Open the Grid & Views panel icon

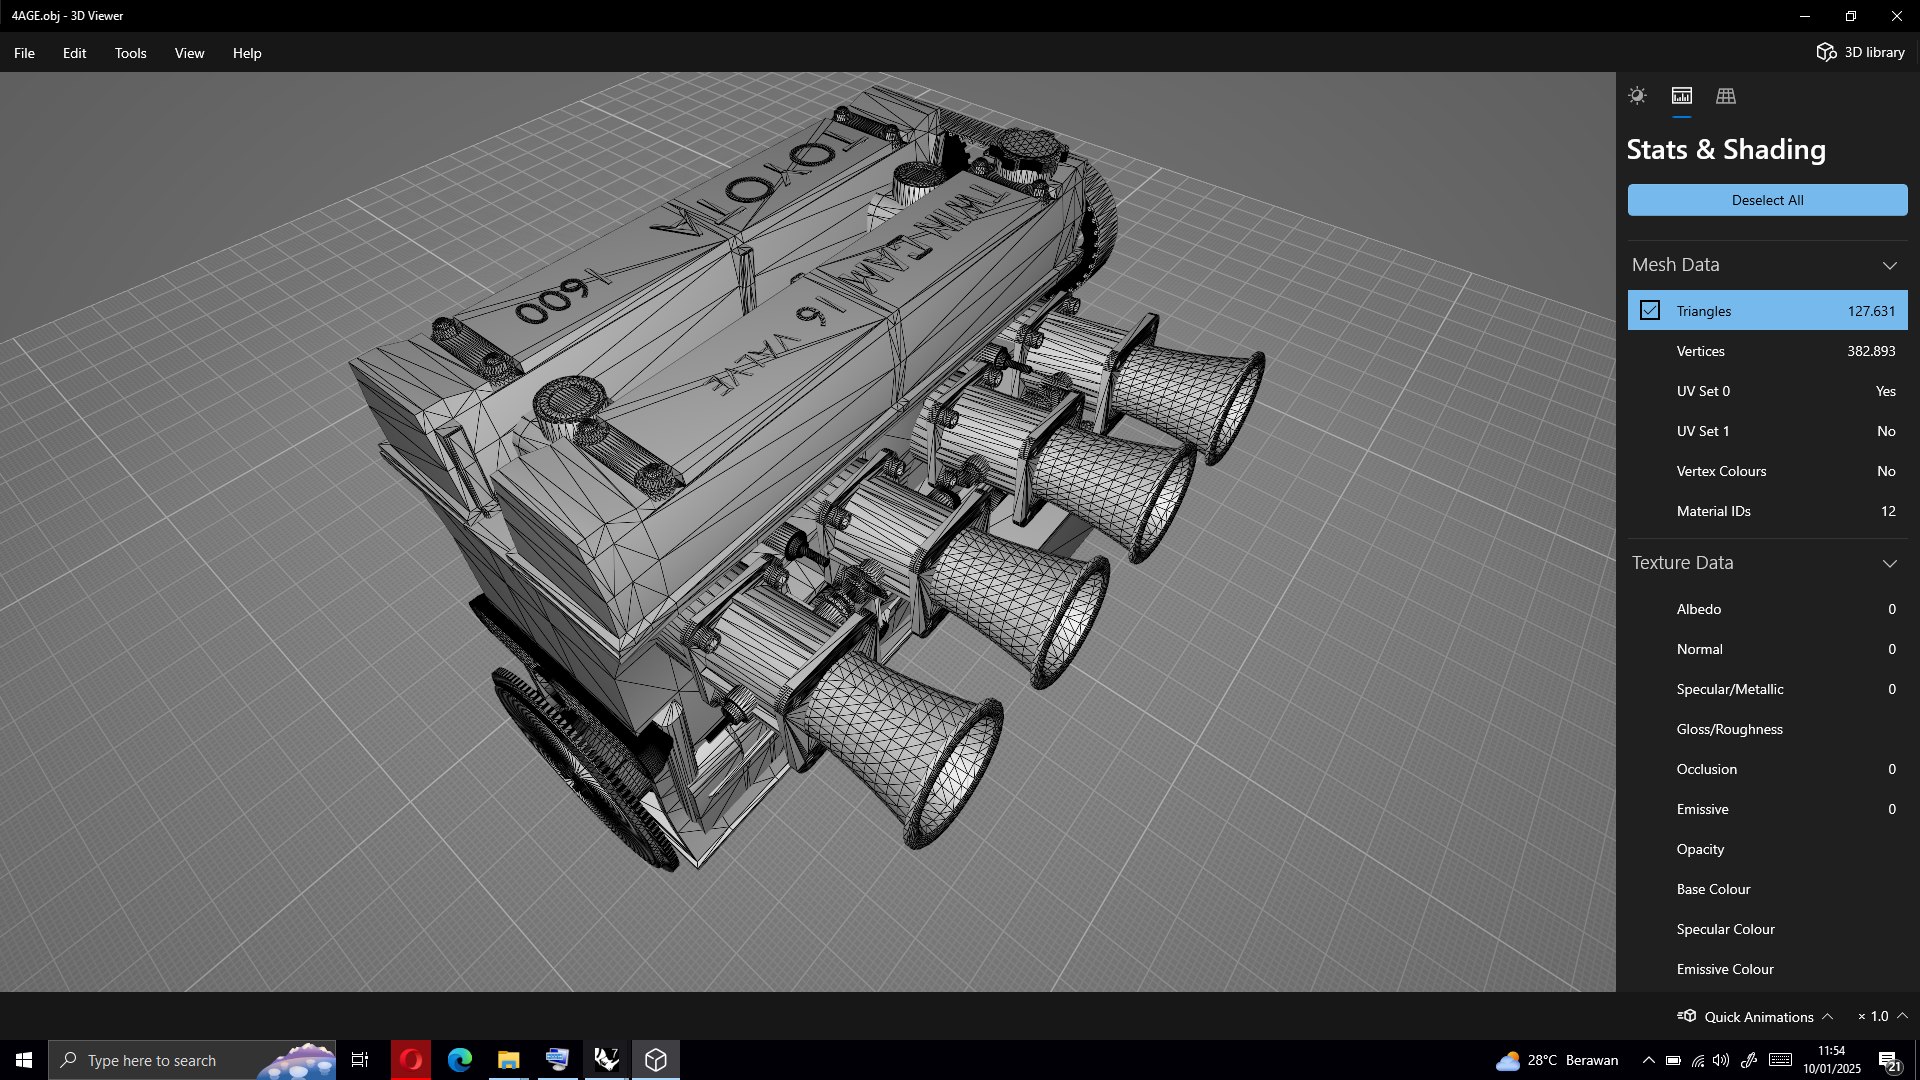pos(1726,96)
